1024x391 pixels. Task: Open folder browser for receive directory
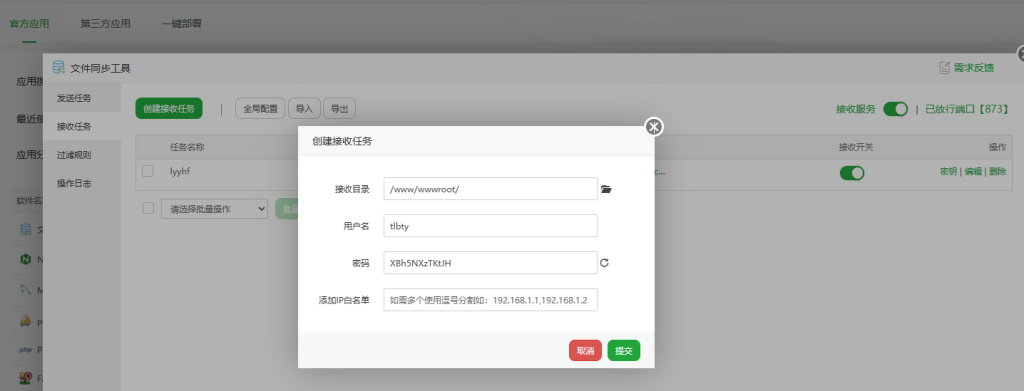point(606,189)
